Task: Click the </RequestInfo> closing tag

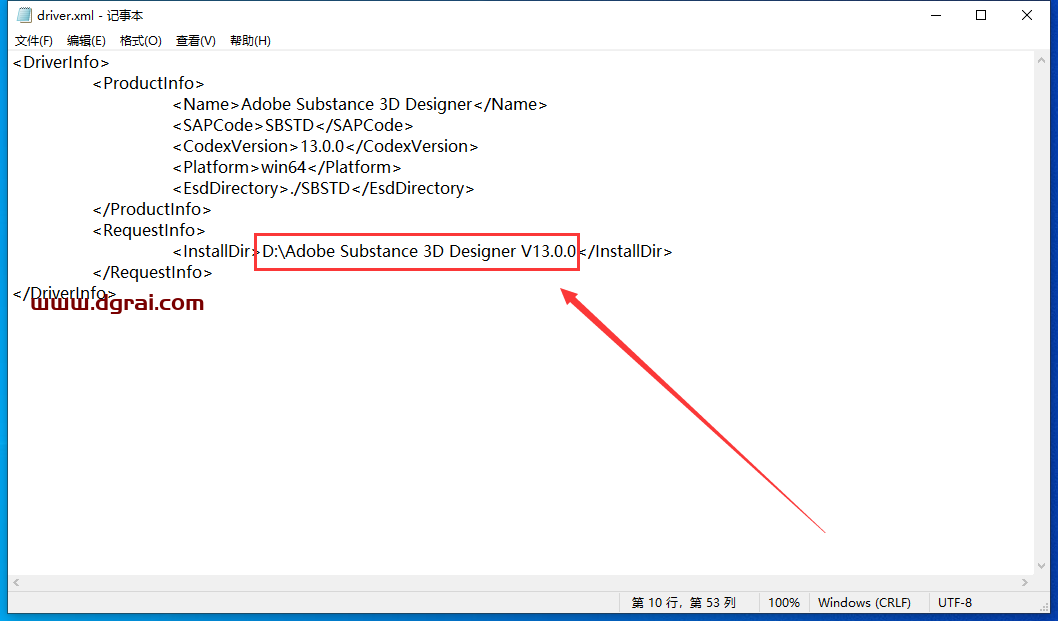Action: [x=152, y=272]
